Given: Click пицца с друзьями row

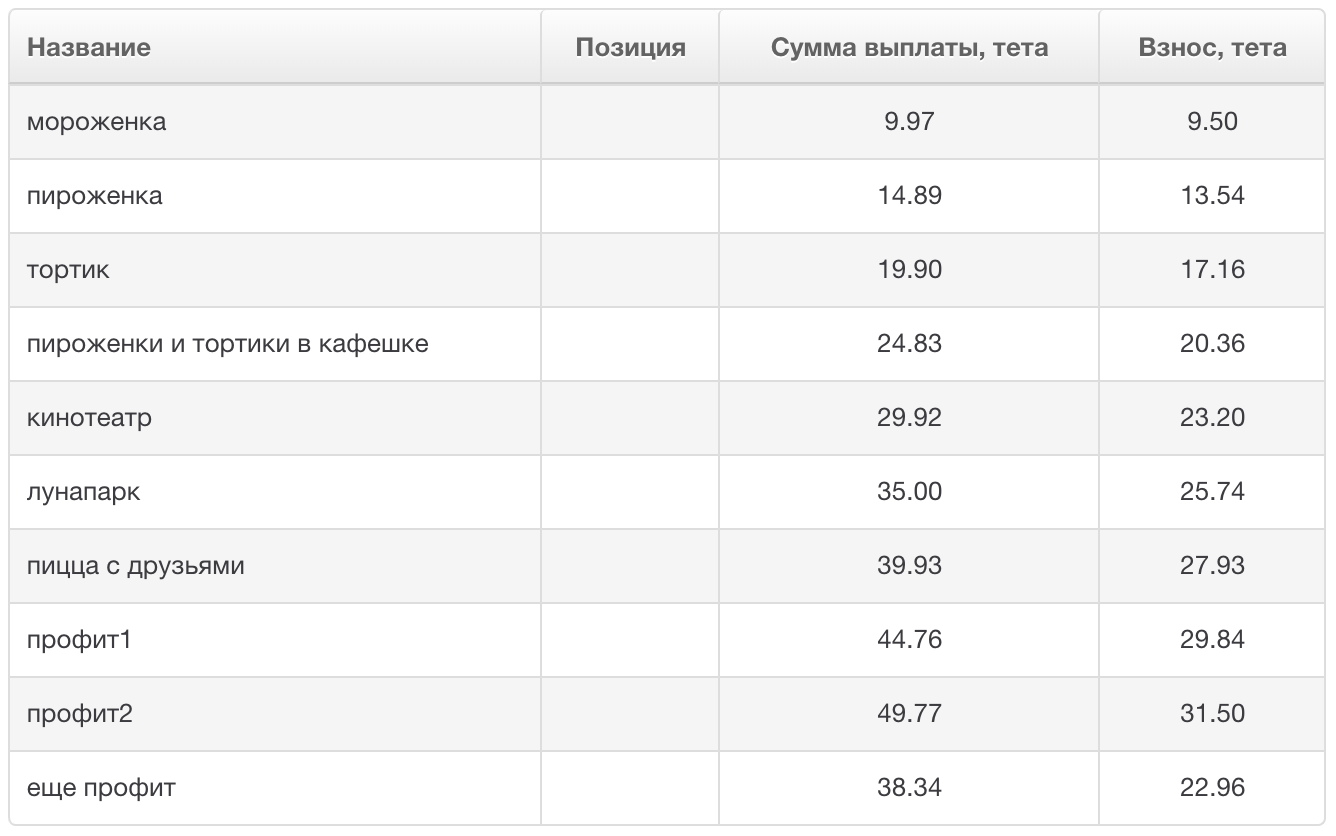Looking at the screenshot, I should click(x=135, y=566).
